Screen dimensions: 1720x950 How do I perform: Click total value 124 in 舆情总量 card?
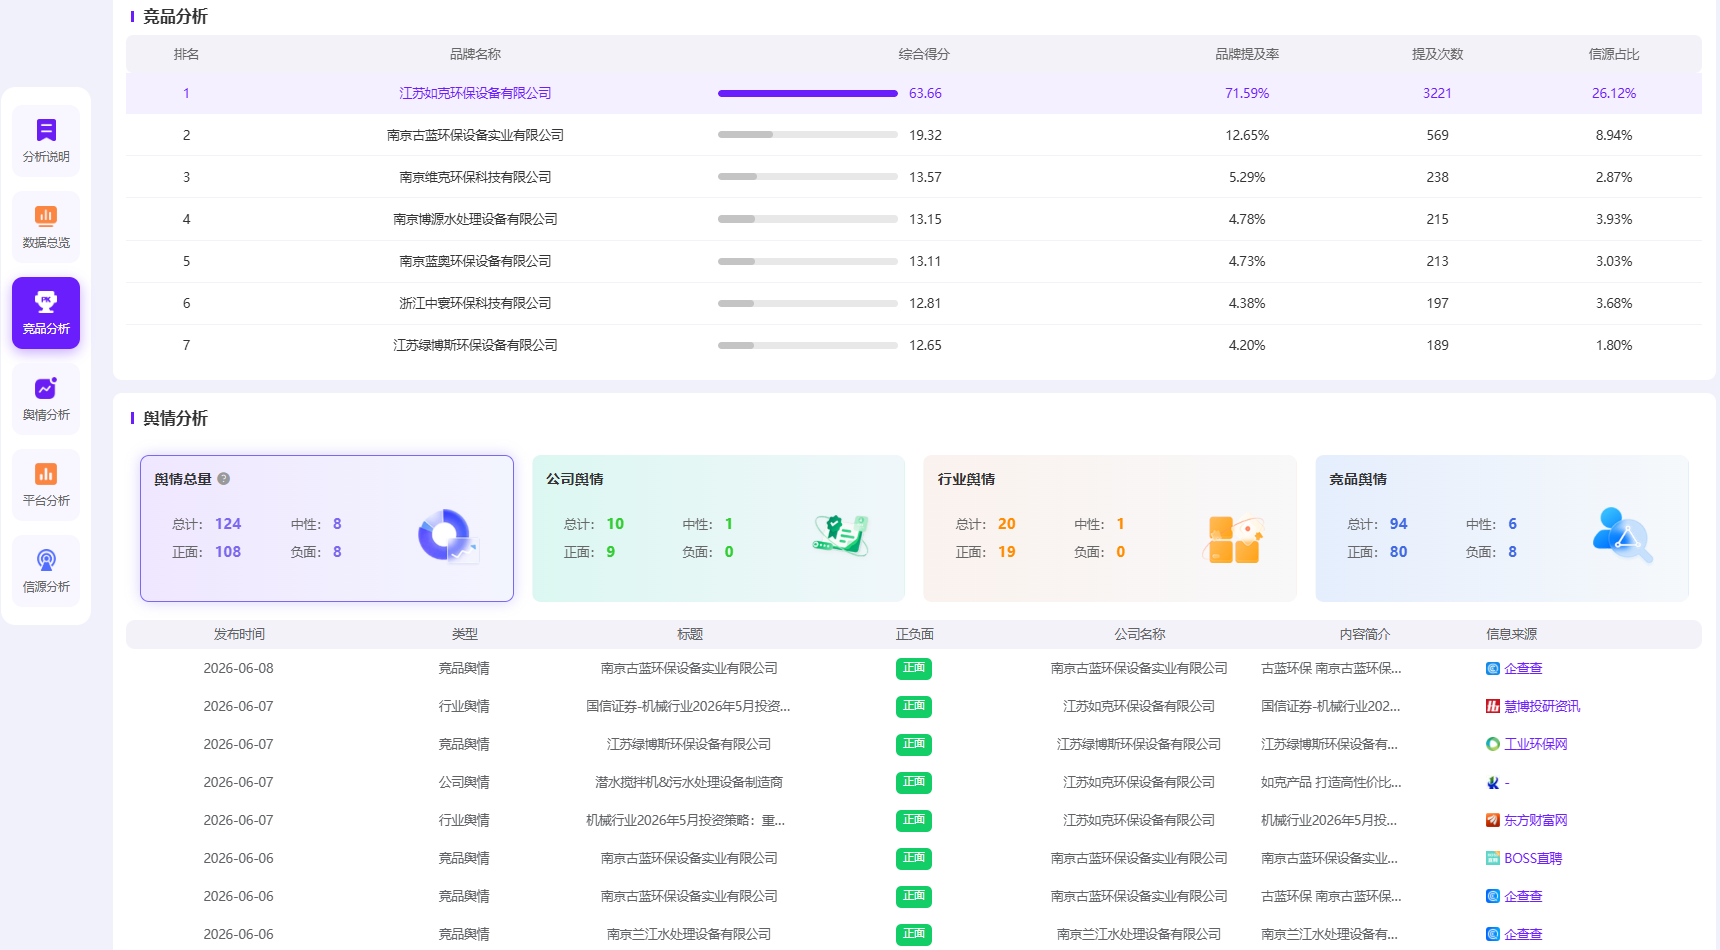pyautogui.click(x=228, y=524)
